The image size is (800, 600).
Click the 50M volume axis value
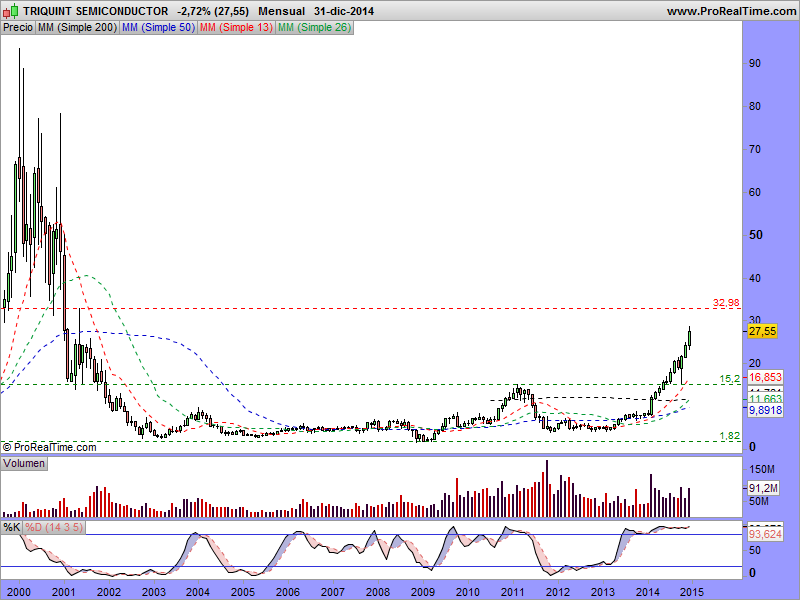[759, 502]
